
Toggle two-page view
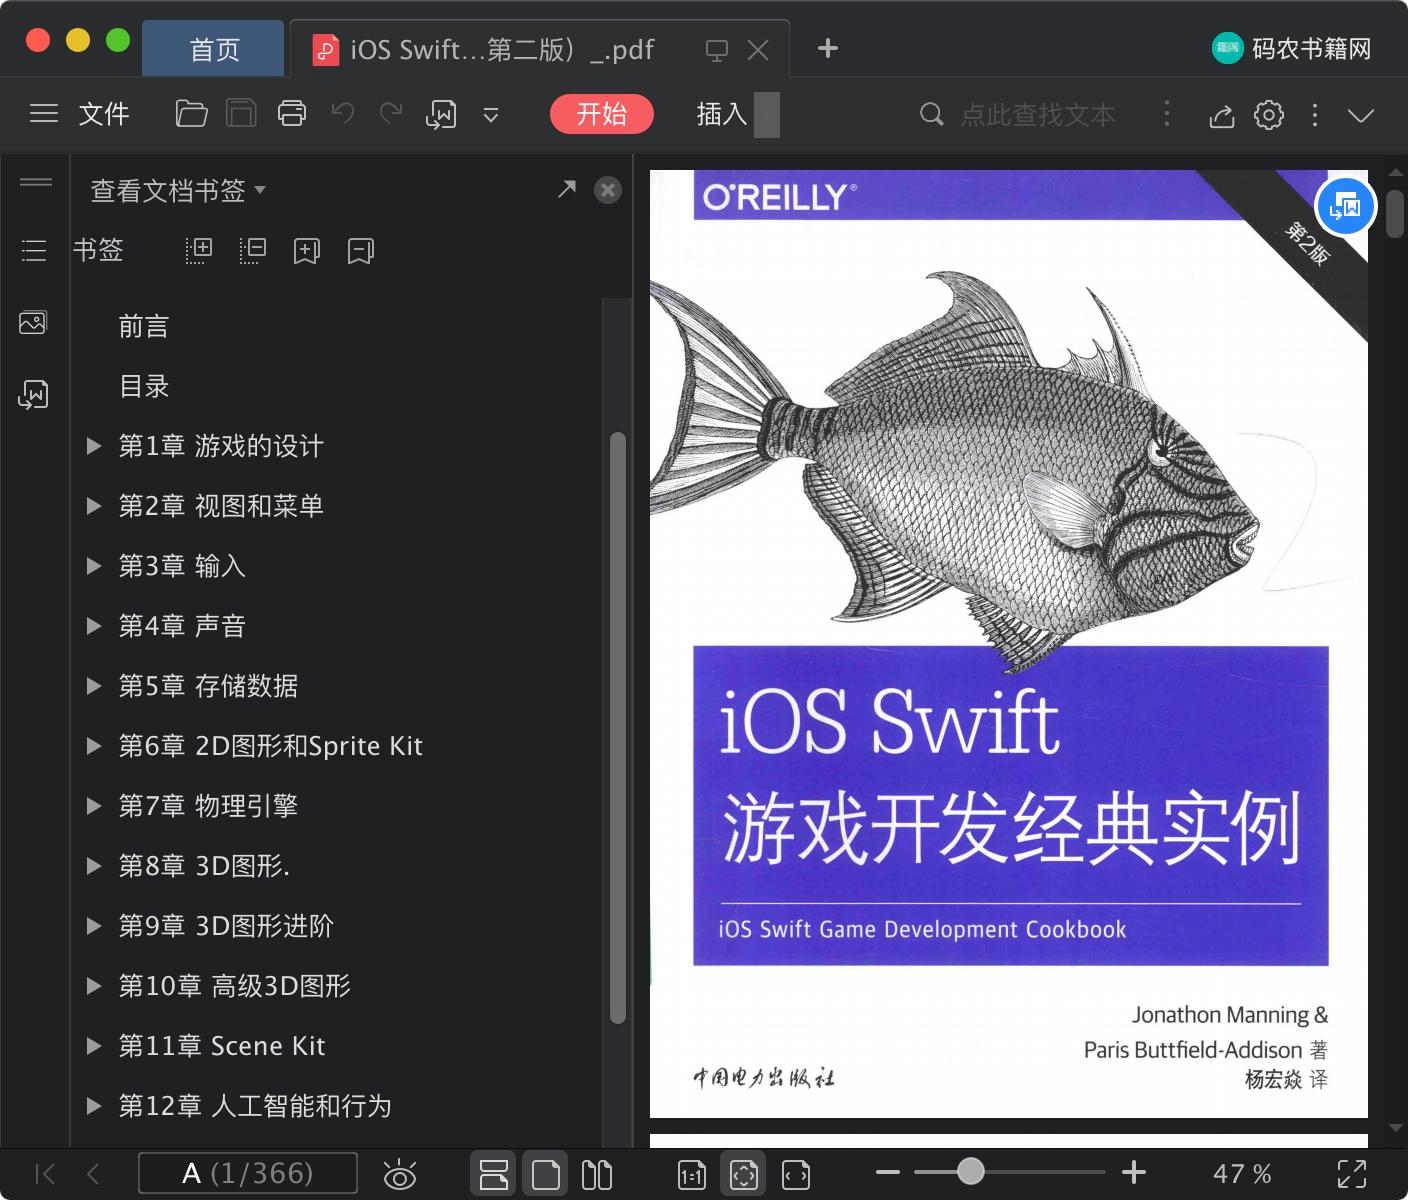click(x=597, y=1174)
